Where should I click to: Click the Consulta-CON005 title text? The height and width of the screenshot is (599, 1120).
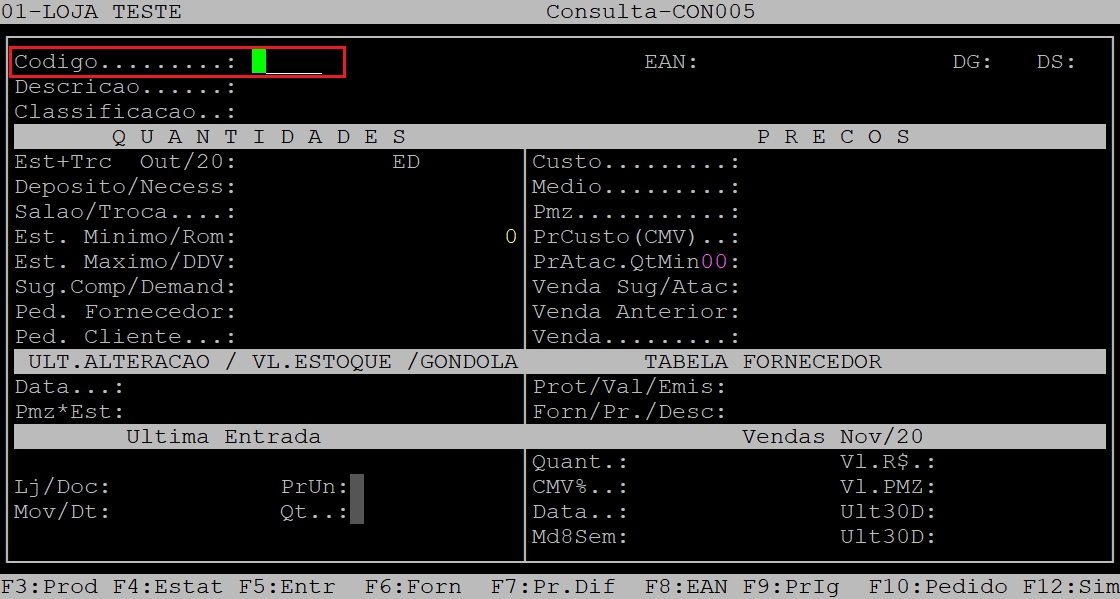[651, 11]
